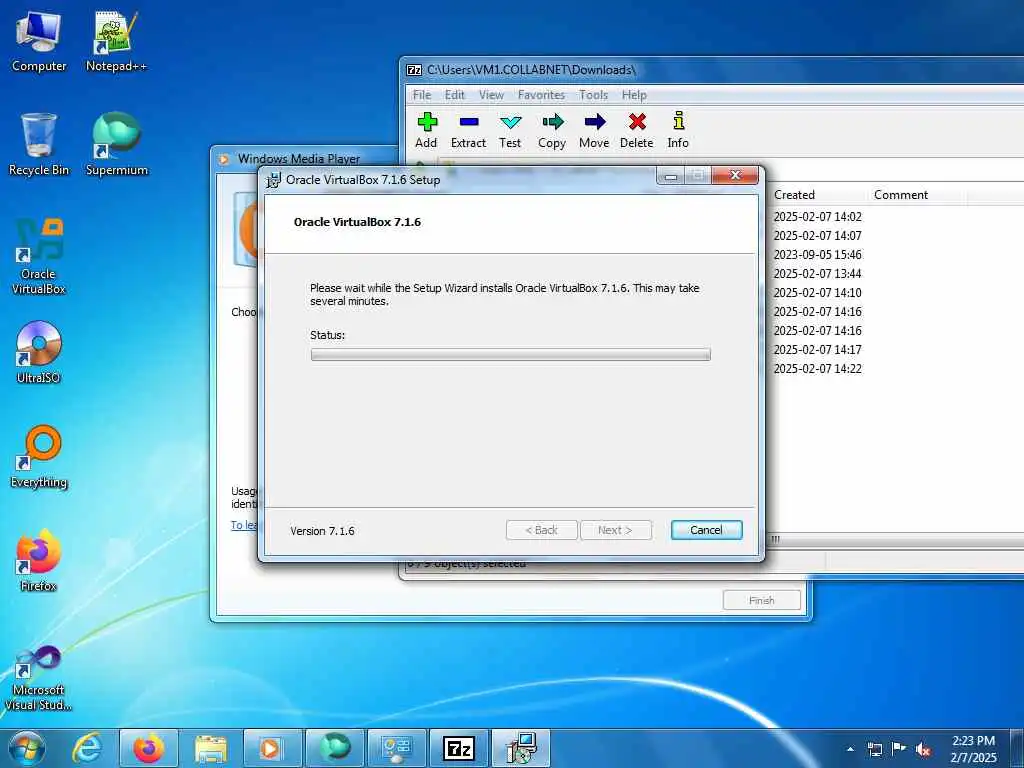Click the disabled Next button in VirtualBox Setup
Screen dimensions: 1024x768
[615, 530]
